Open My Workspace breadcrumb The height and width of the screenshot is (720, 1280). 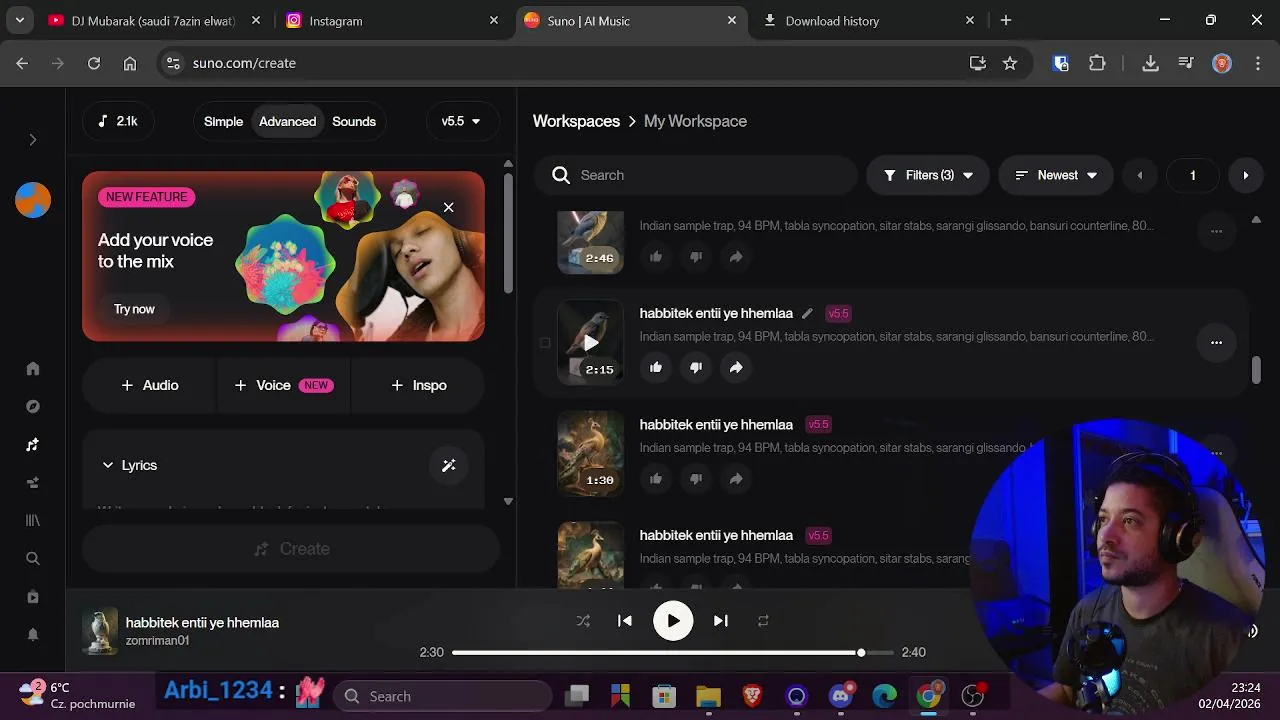click(x=695, y=121)
